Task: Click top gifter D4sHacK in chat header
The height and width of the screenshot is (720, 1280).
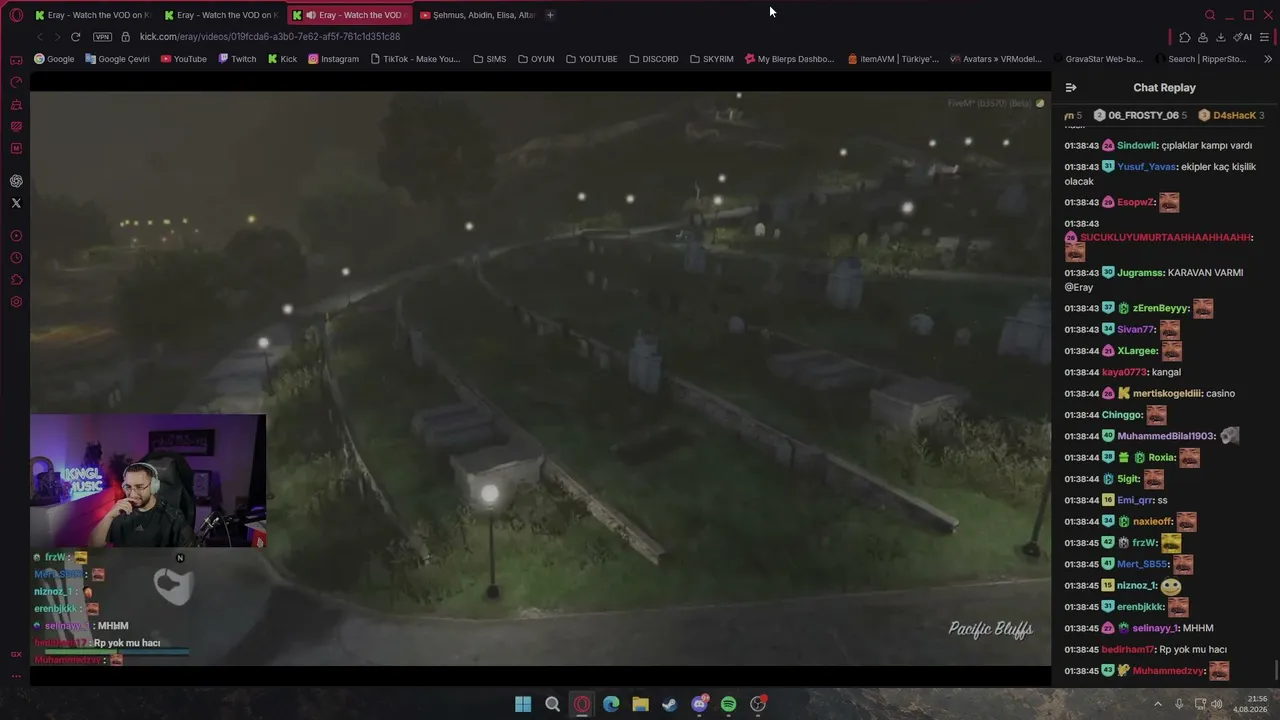Action: point(1233,116)
